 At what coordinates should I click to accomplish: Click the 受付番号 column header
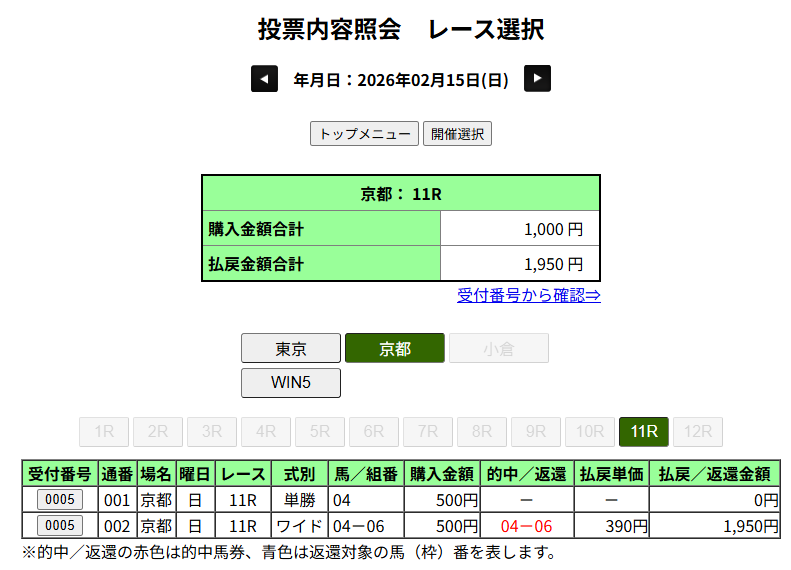[60, 474]
